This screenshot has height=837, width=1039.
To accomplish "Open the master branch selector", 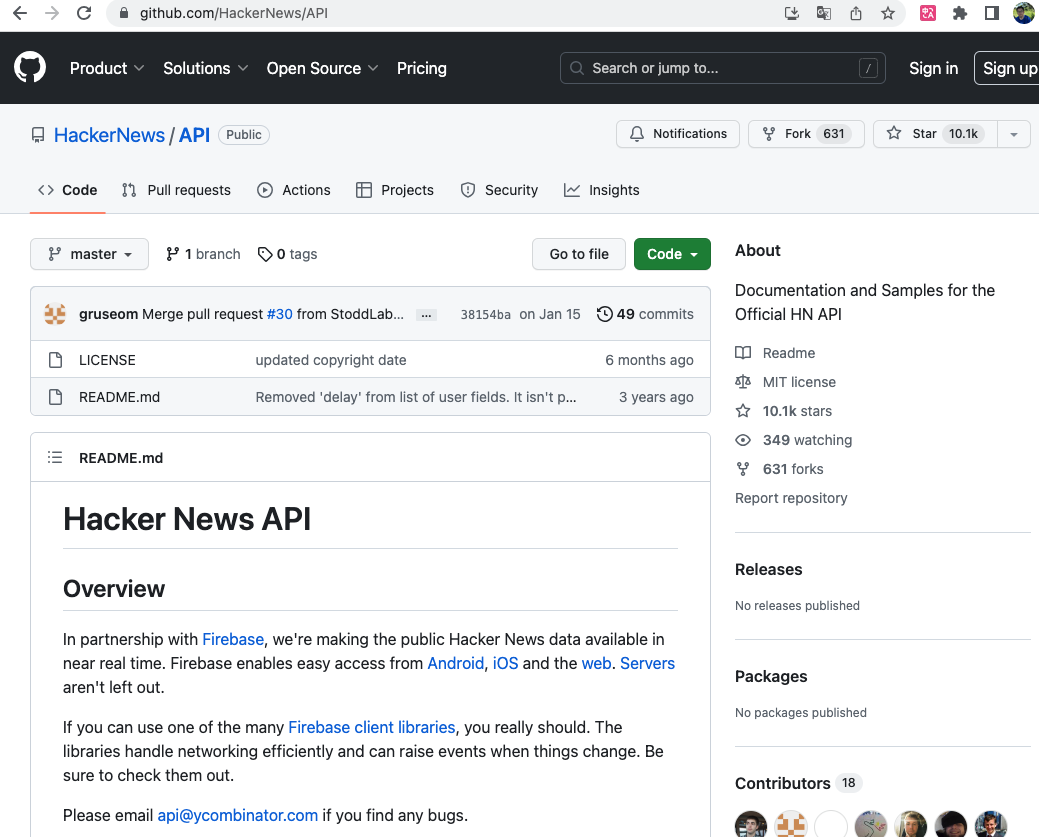I will point(89,254).
